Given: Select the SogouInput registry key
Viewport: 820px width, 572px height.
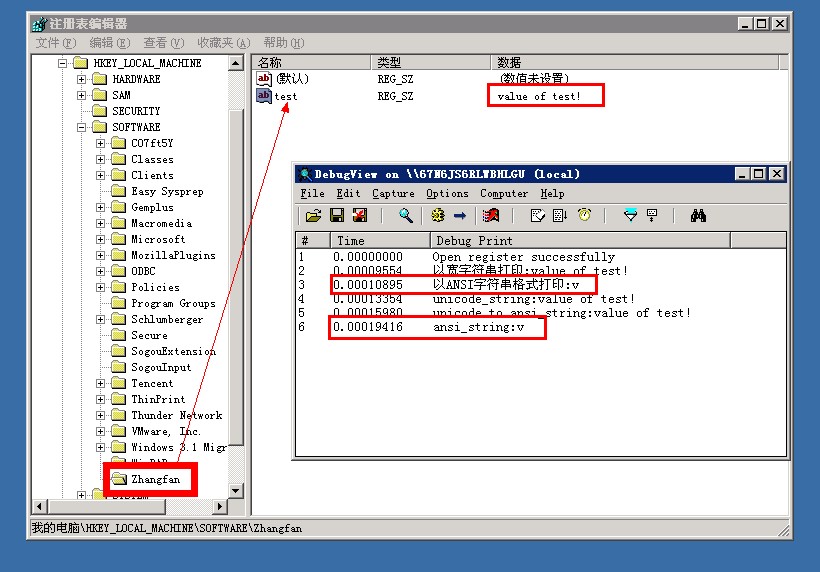Looking at the screenshot, I should [x=161, y=367].
